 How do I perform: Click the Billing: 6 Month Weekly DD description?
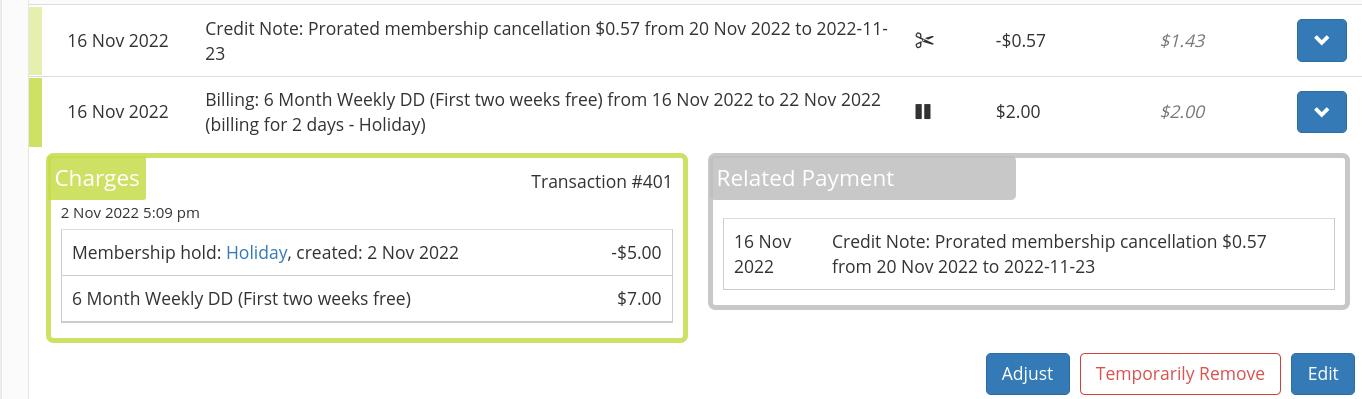click(543, 112)
